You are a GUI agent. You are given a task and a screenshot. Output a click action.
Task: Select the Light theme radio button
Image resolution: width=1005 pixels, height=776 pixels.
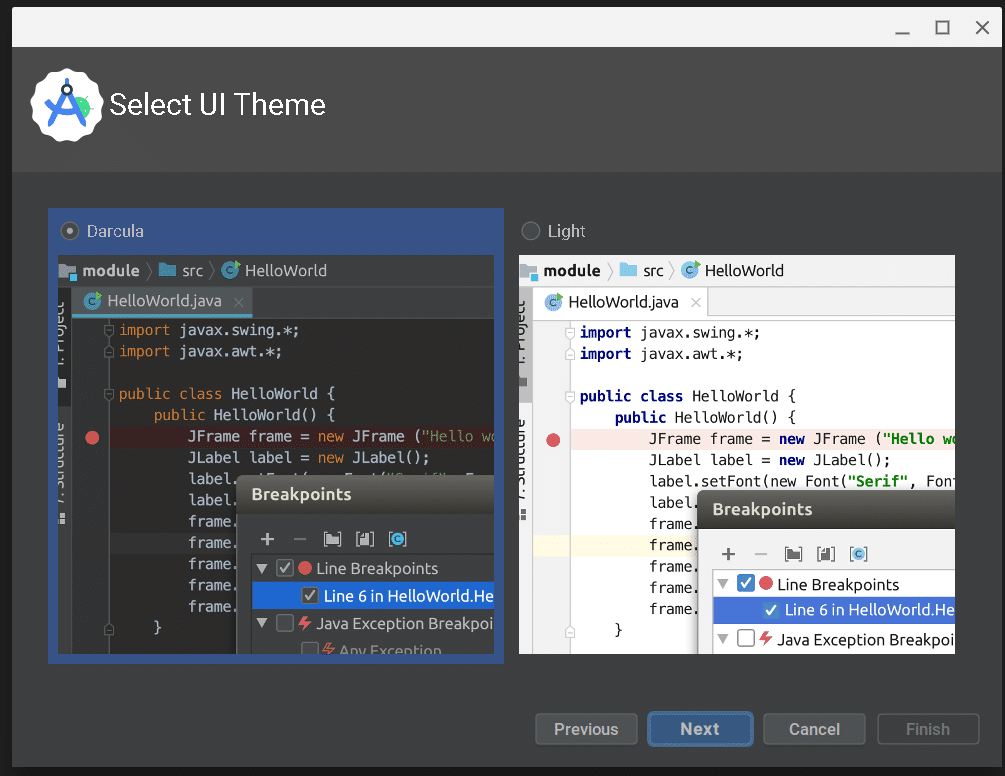coord(531,231)
